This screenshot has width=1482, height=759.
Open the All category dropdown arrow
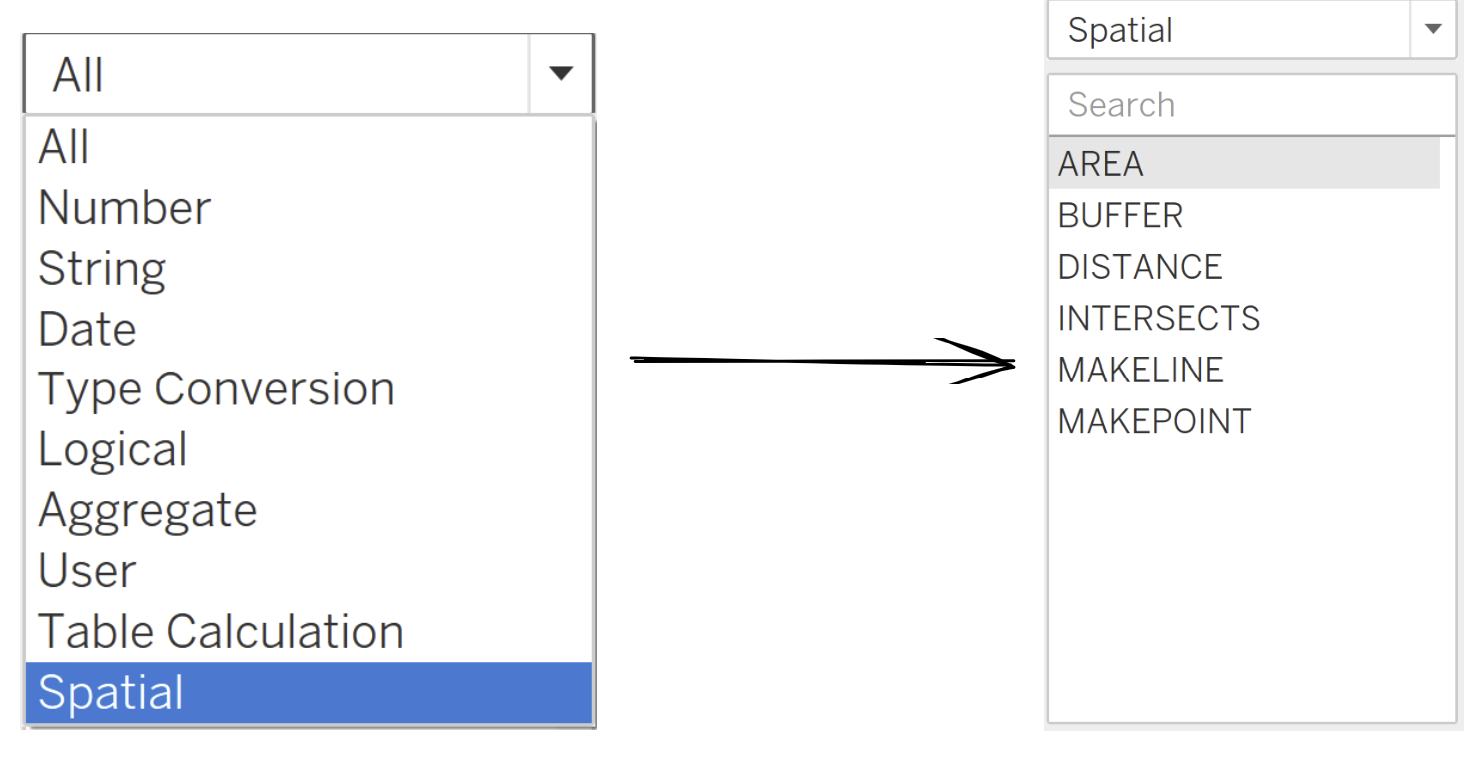[x=561, y=74]
